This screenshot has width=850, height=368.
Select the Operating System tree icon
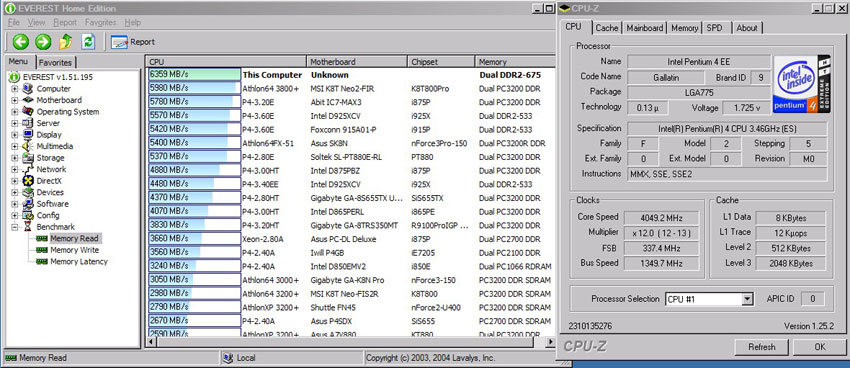[27, 112]
